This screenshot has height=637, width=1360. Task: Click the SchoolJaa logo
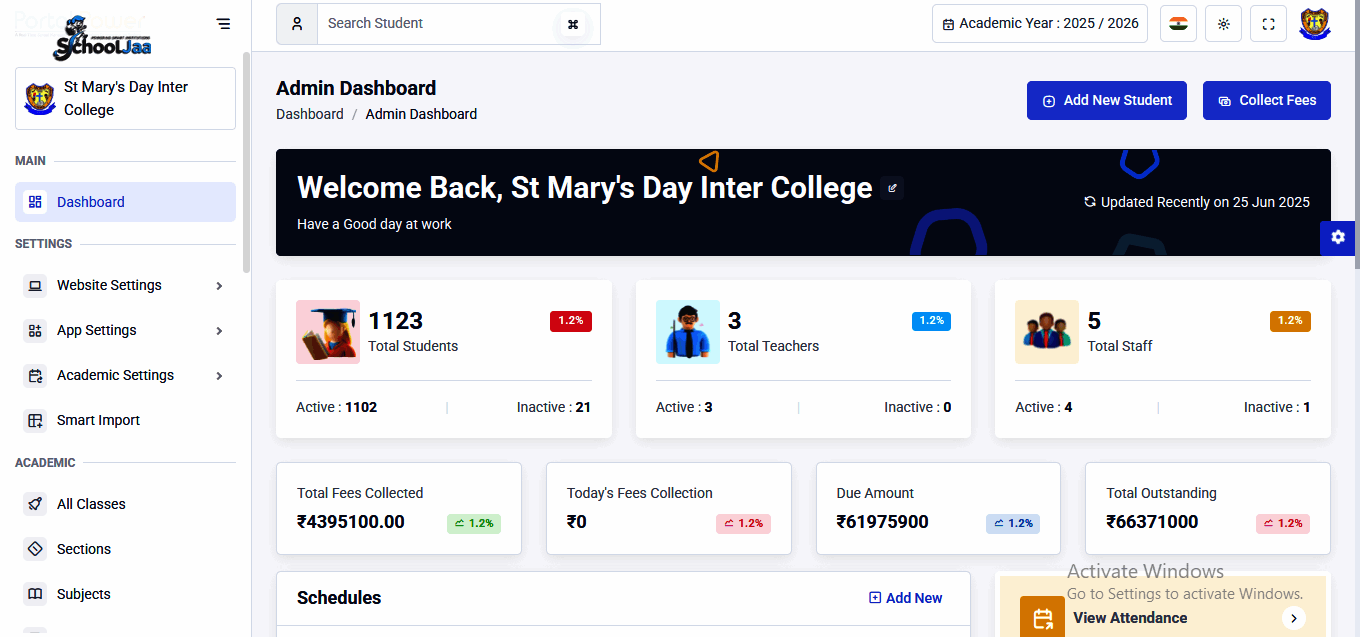102,38
